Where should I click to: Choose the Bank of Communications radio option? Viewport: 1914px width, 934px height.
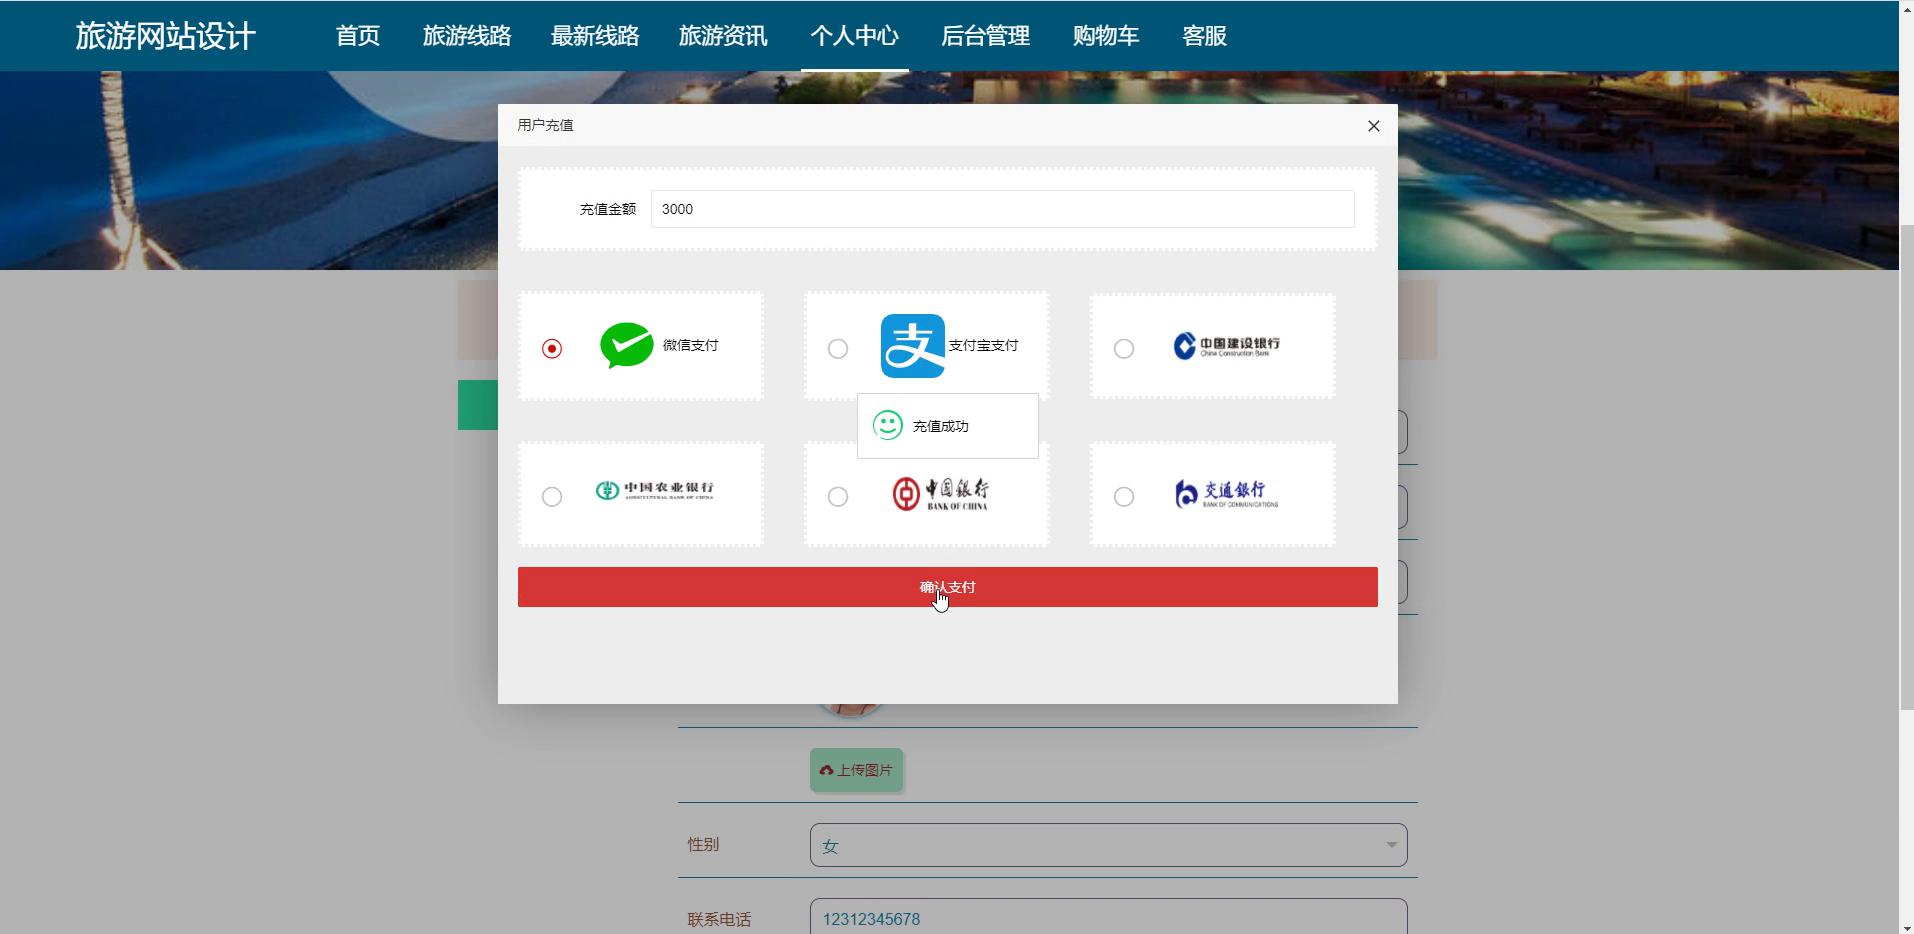[x=1124, y=496]
